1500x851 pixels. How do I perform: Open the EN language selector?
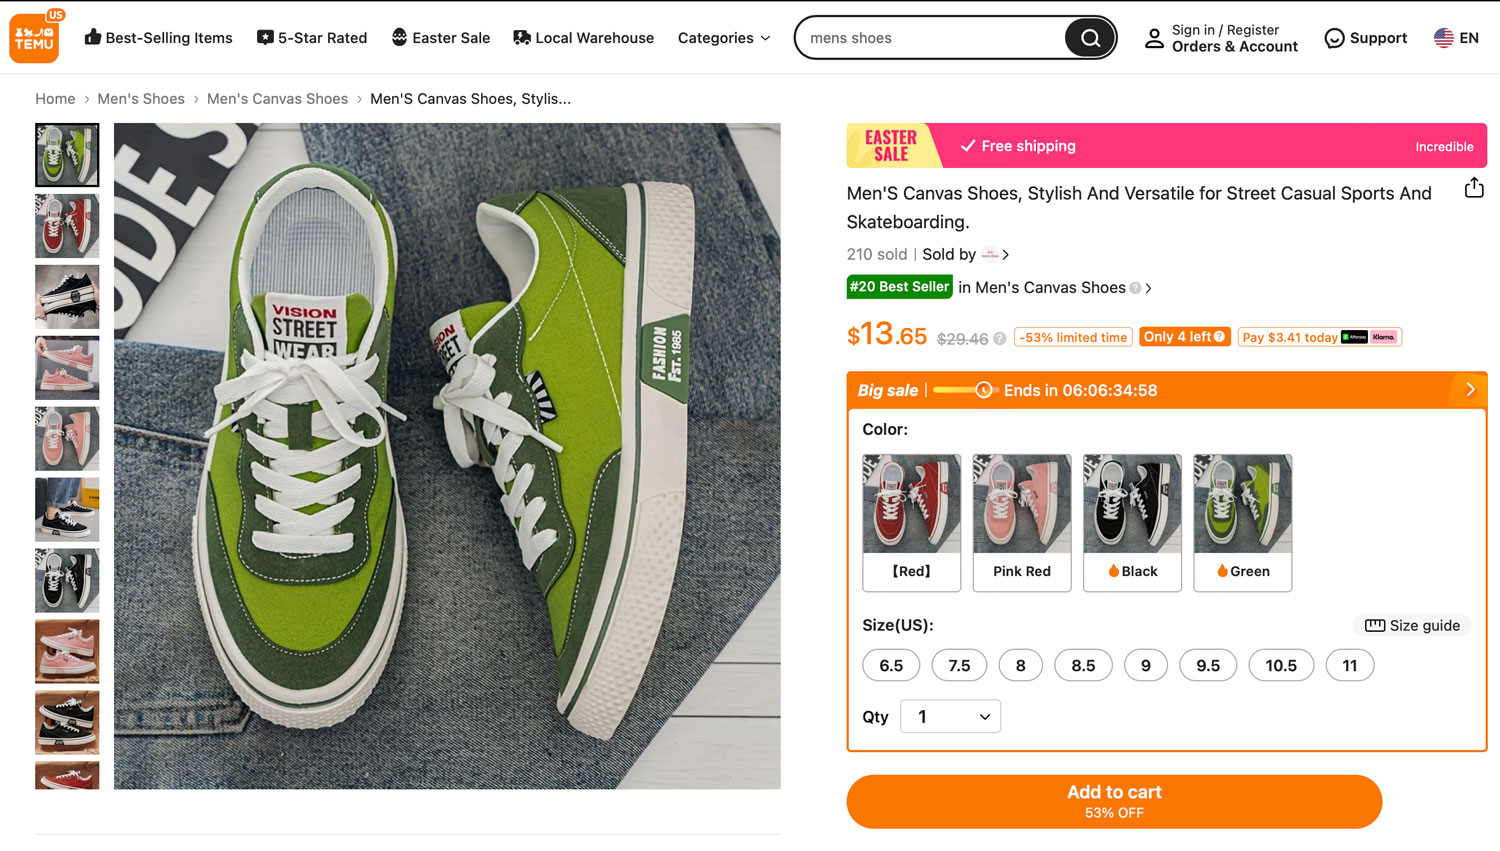point(1456,38)
